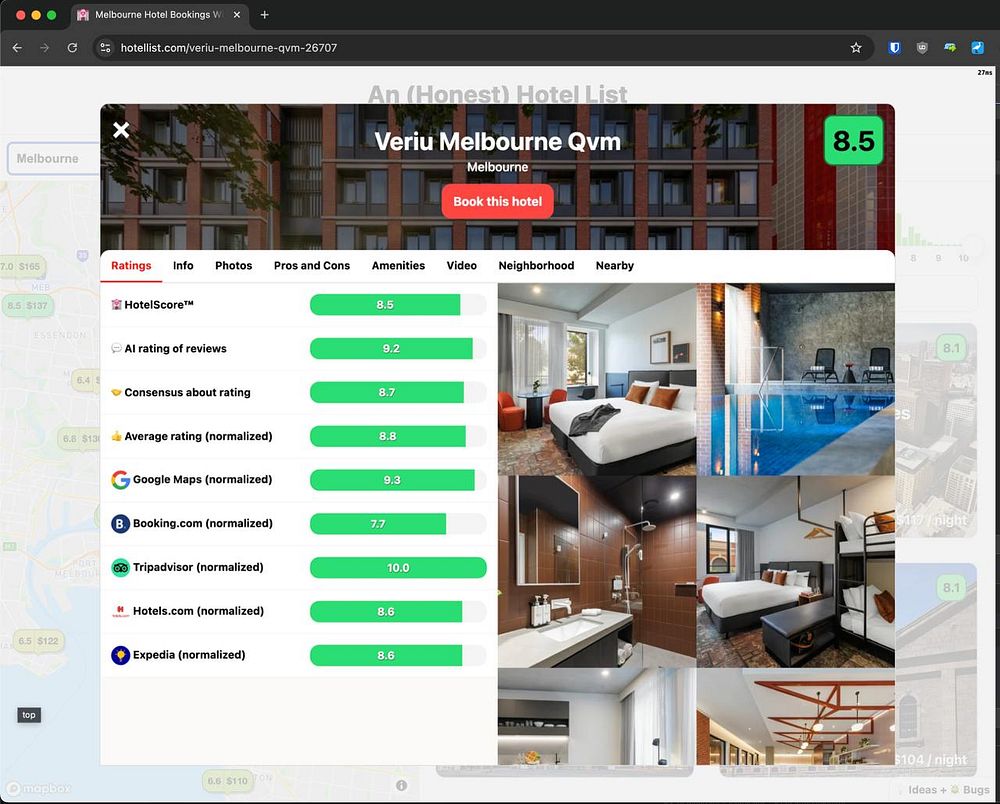The height and width of the screenshot is (804, 1000).
Task: Click the blue arrow extension icon
Action: coord(977,48)
